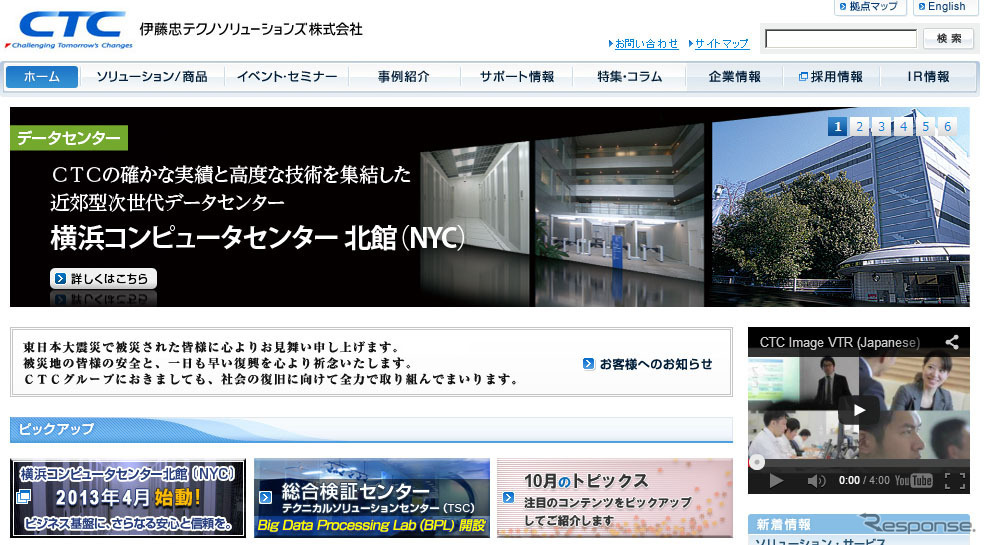Viewport: 987px width, 545px height.
Task: Click the 検索 button
Action: point(949,38)
